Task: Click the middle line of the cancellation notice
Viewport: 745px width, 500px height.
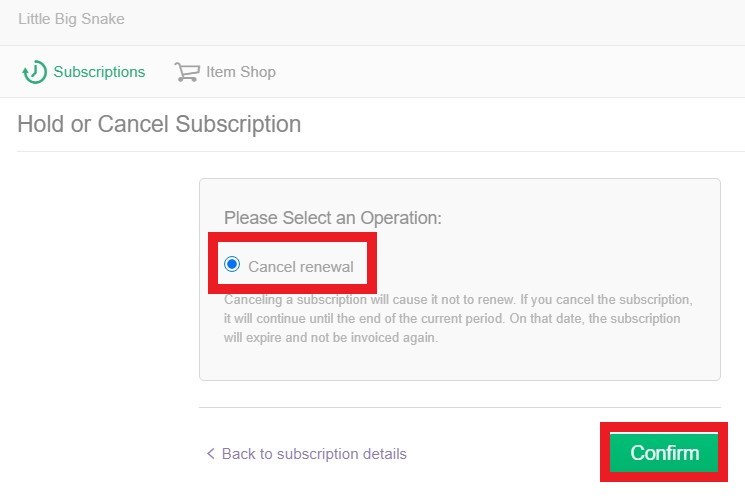Action: 458,319
